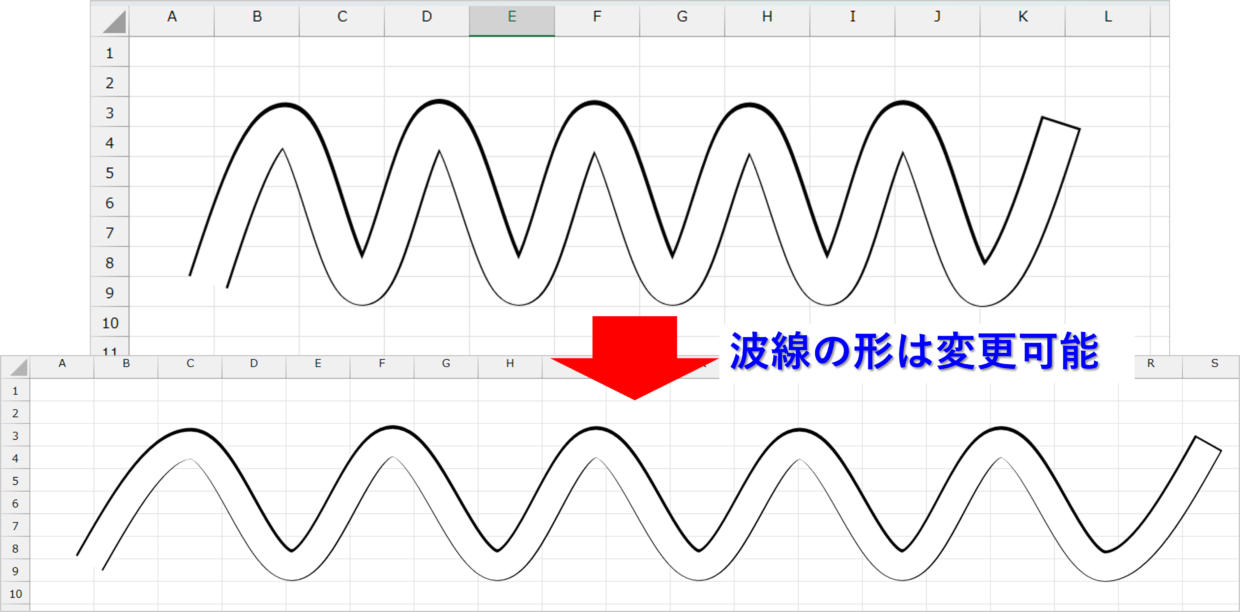The width and height of the screenshot is (1240, 612).
Task: Click the blue text 波線の形は変更可能
Action: (914, 352)
